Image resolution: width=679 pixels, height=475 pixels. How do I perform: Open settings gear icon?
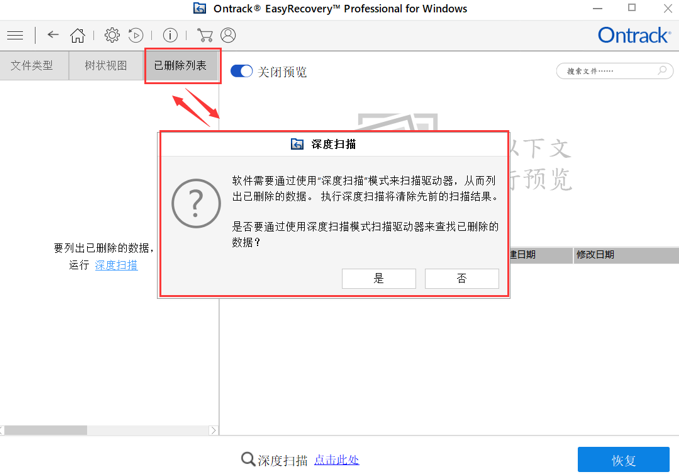click(x=112, y=35)
